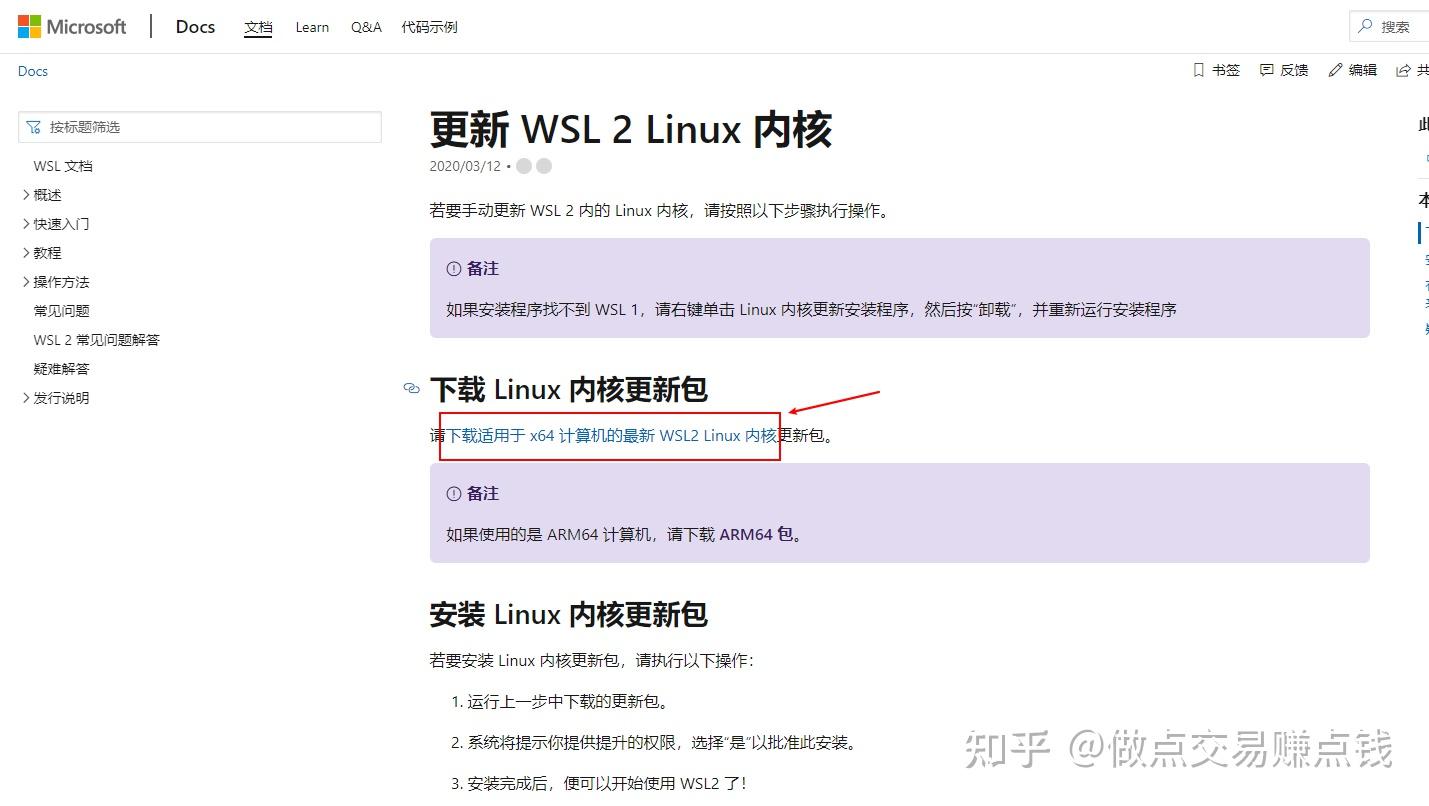Click the Docs breadcrumb link
Image resolution: width=1429 pixels, height=806 pixels.
tap(32, 70)
